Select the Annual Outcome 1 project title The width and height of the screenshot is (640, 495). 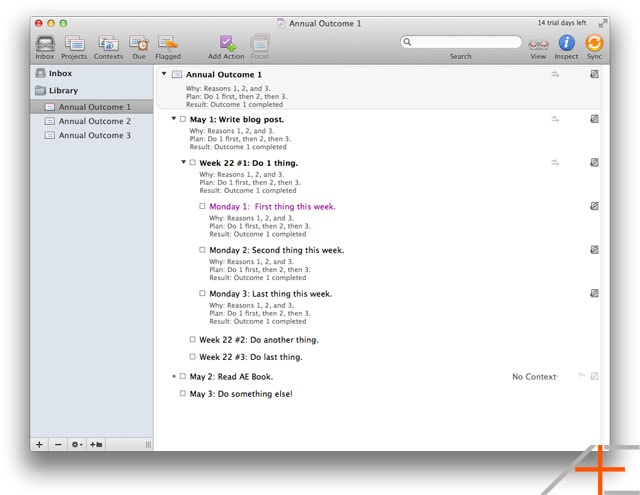[x=224, y=75]
